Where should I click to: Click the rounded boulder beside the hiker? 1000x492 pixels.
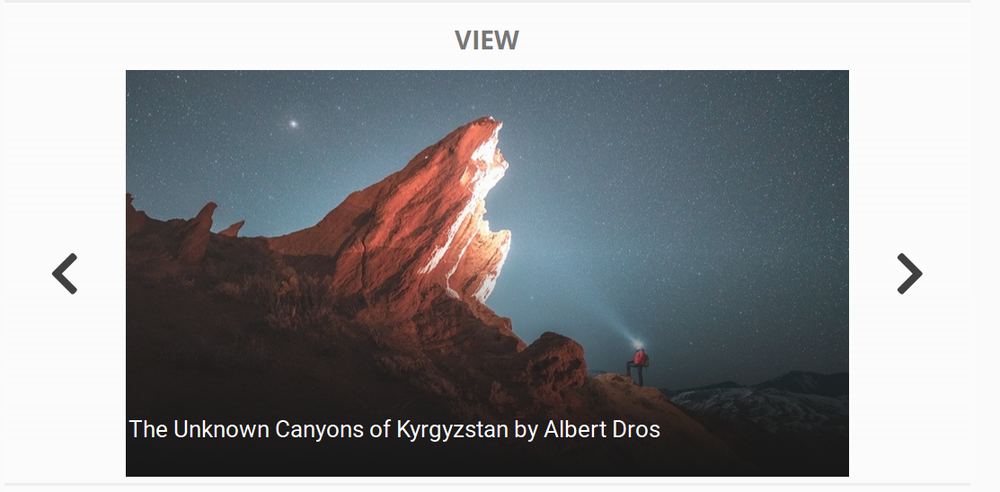coord(555,361)
